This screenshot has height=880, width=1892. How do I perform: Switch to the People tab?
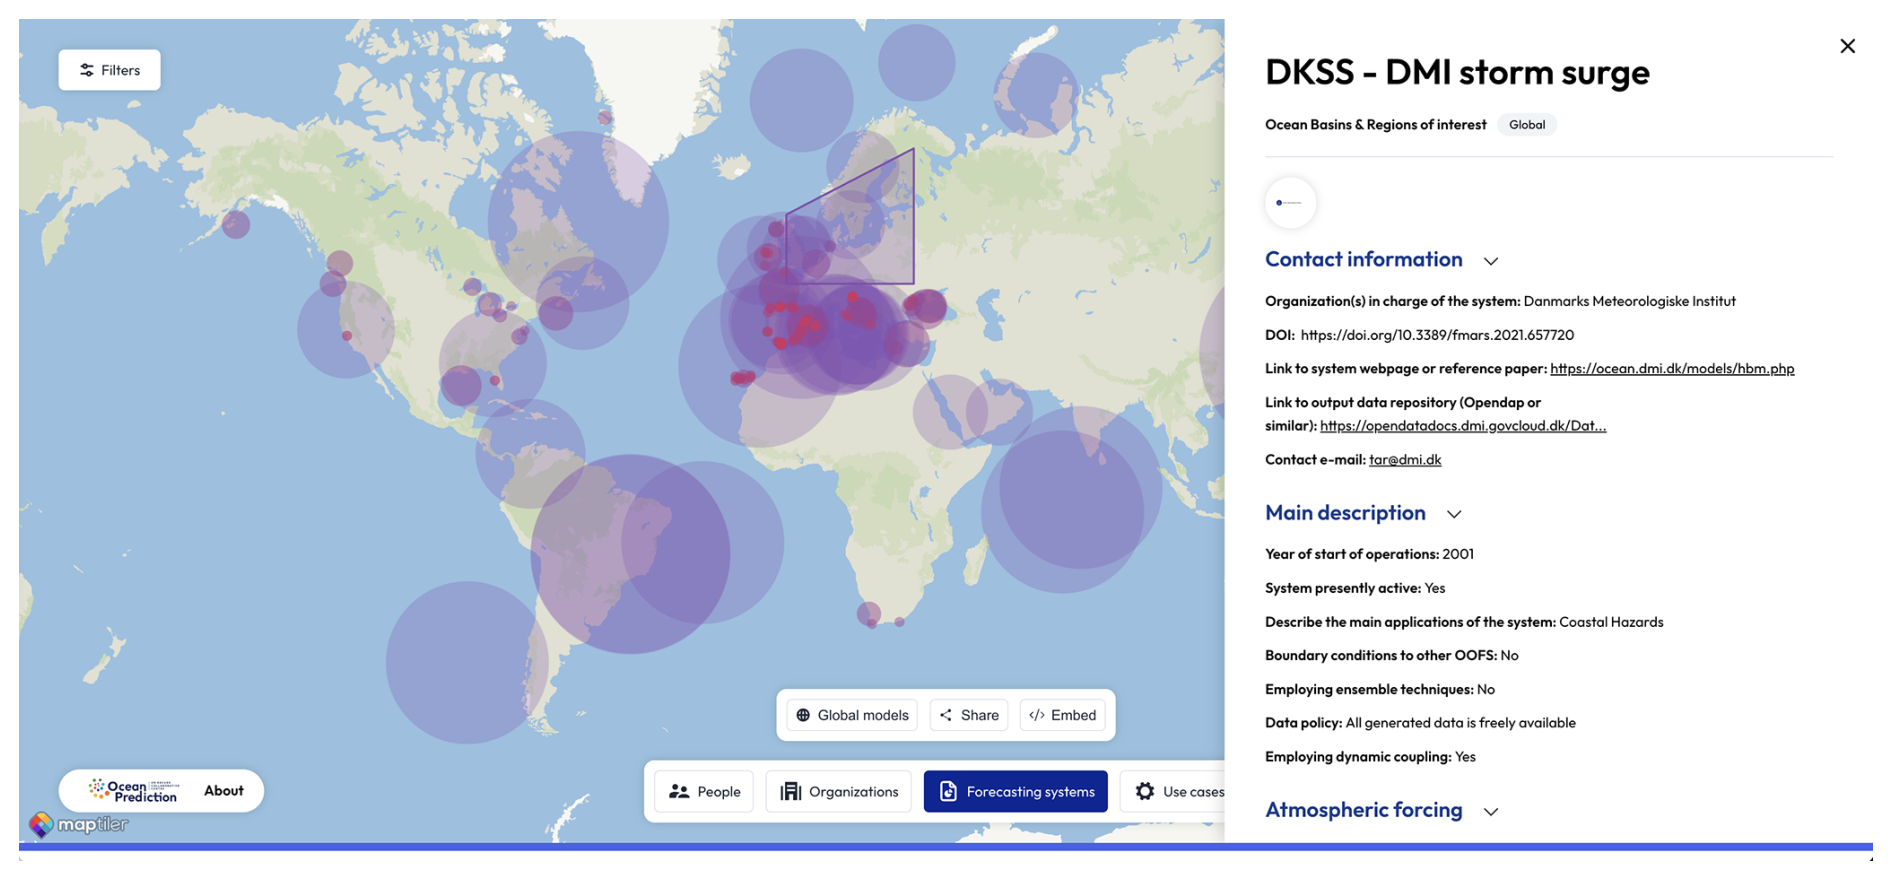point(705,792)
